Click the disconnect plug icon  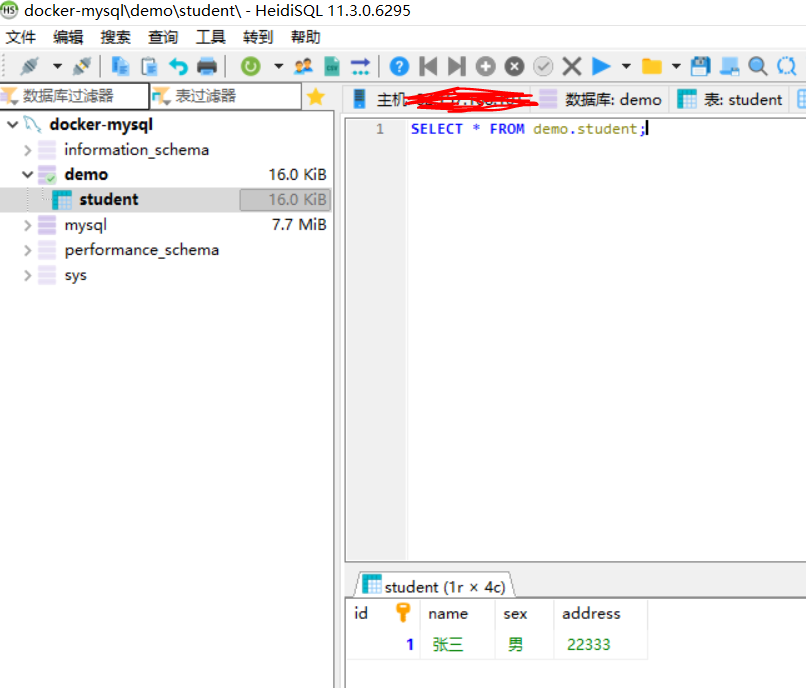[82, 66]
